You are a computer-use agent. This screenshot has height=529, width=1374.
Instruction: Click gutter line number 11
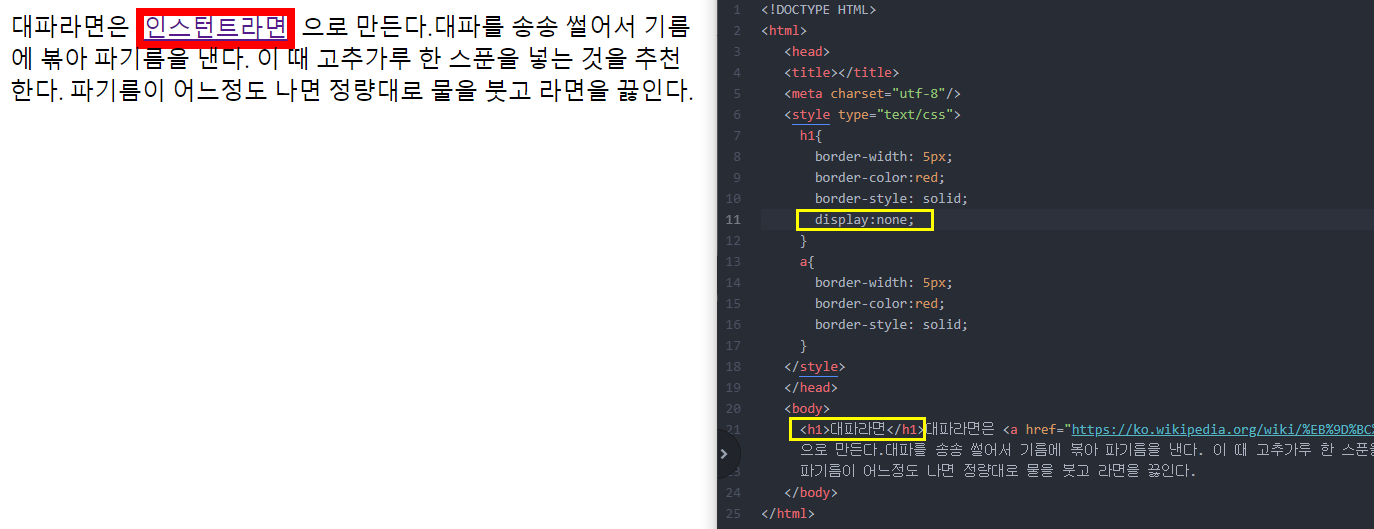[x=735, y=220]
